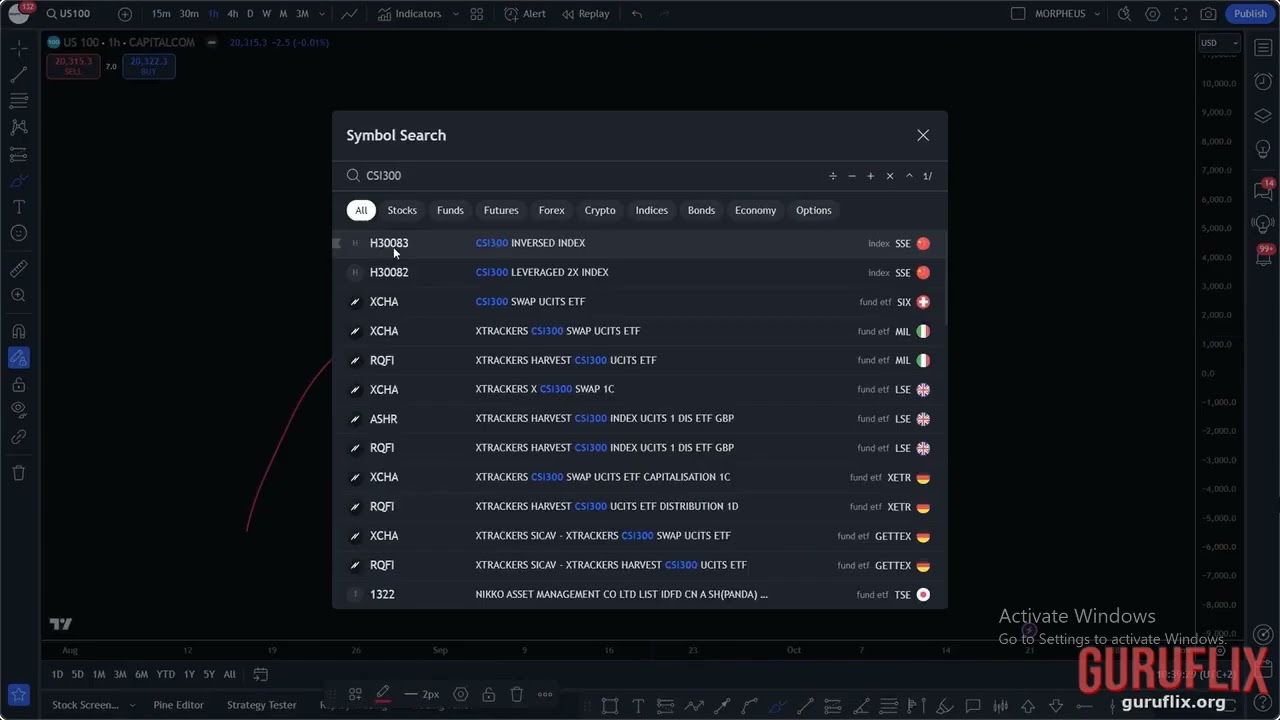This screenshot has width=1280, height=720.
Task: Open the chart settings gear icon
Action: 1153,14
